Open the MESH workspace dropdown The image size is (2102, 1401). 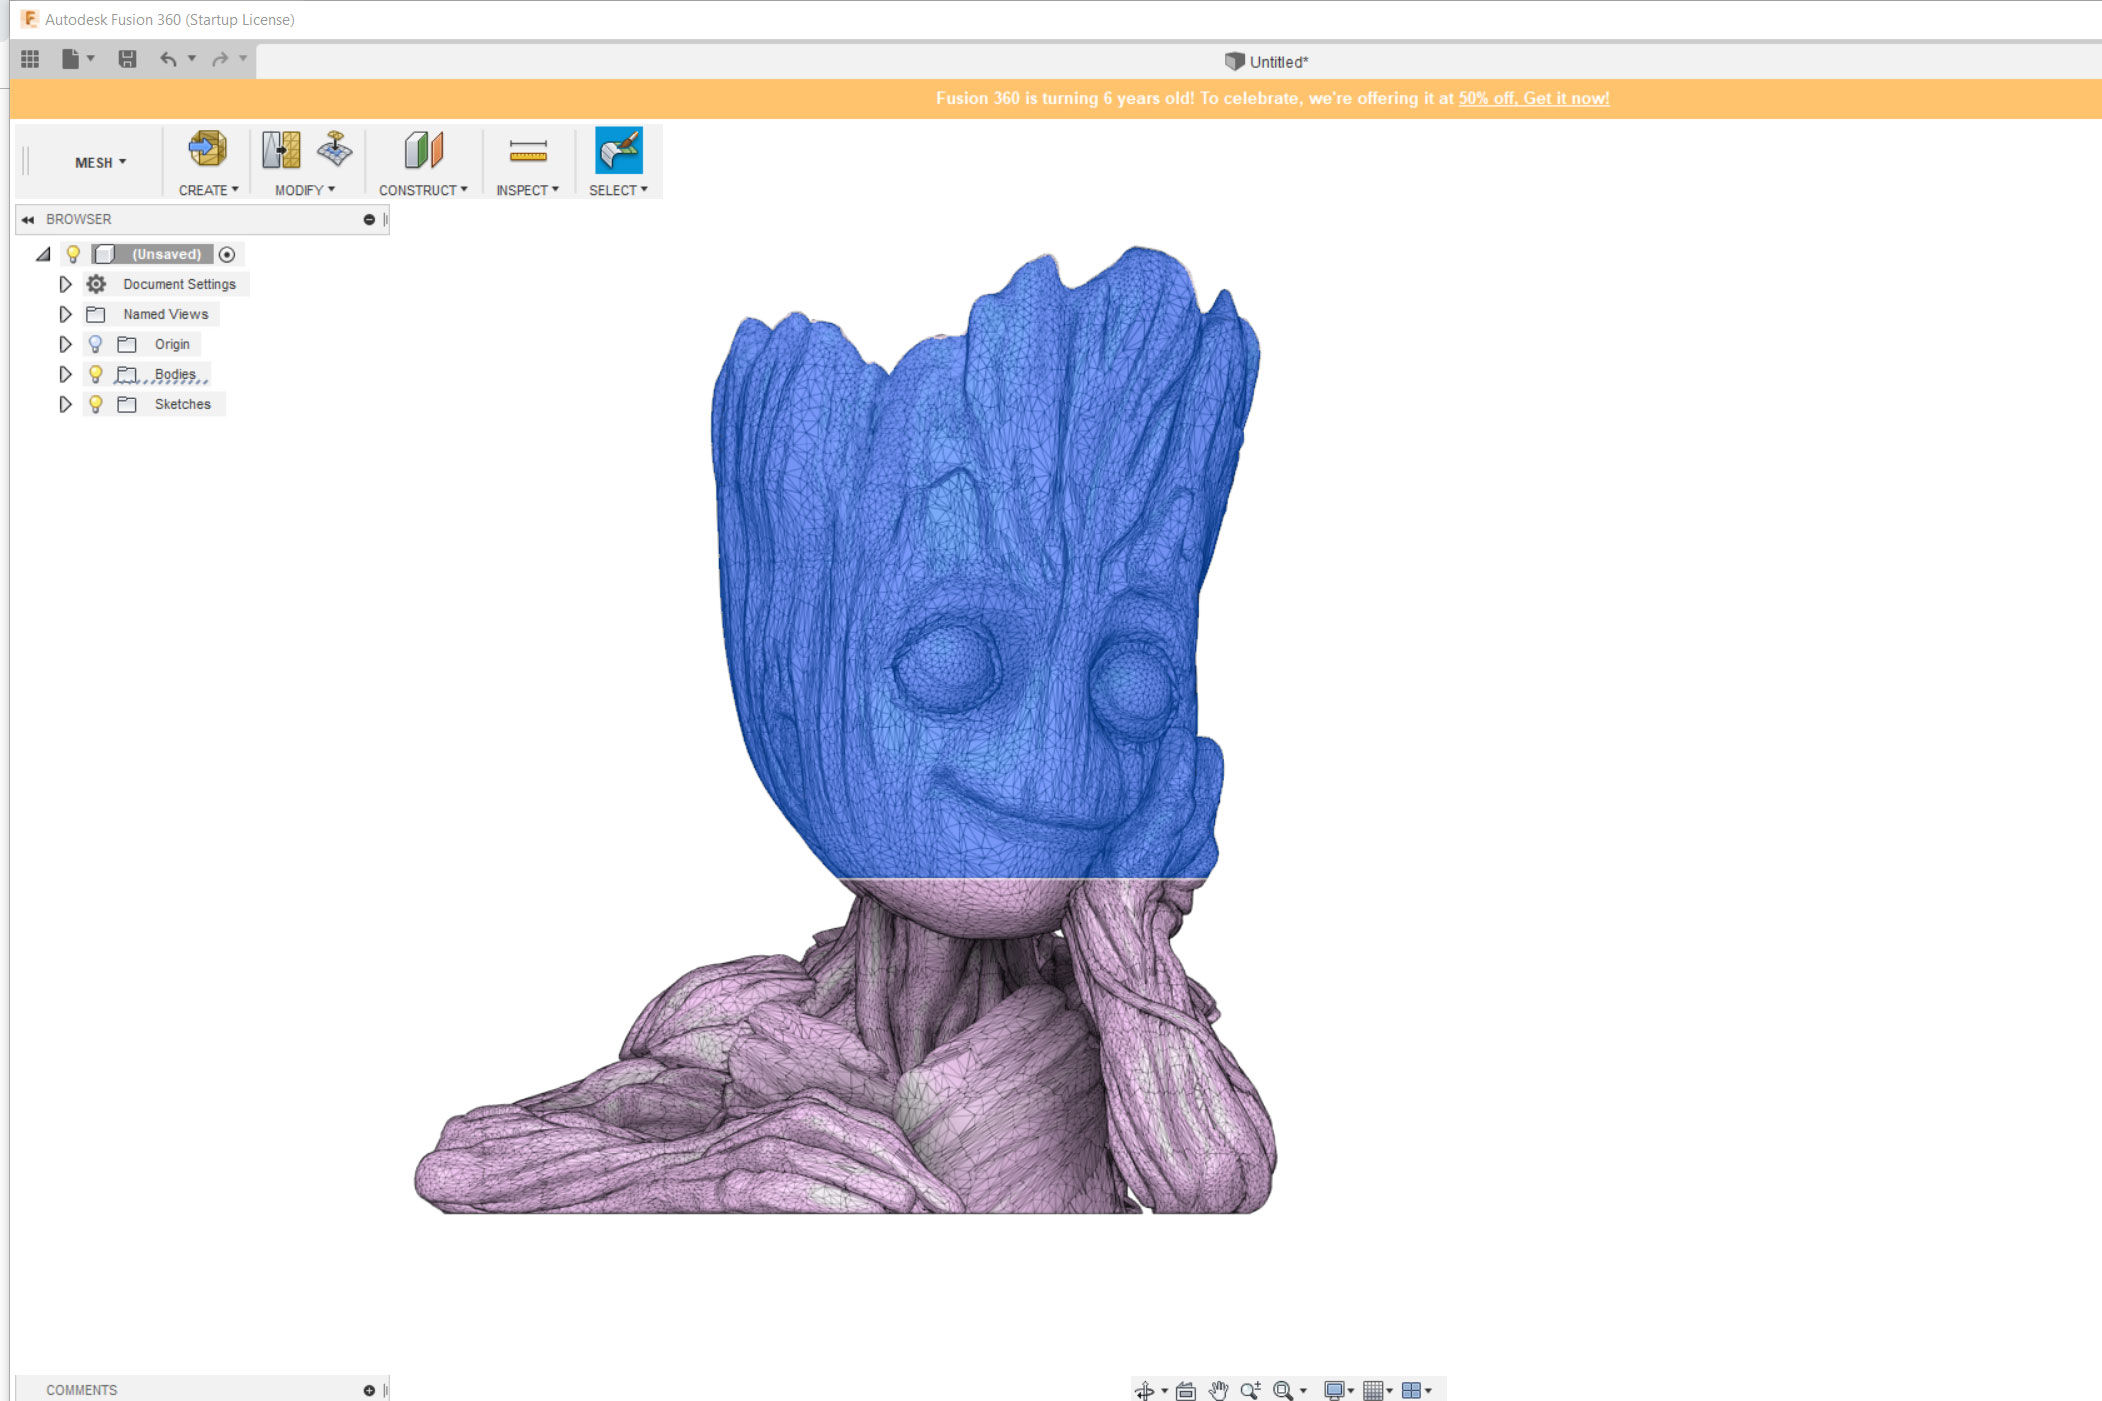pos(100,162)
